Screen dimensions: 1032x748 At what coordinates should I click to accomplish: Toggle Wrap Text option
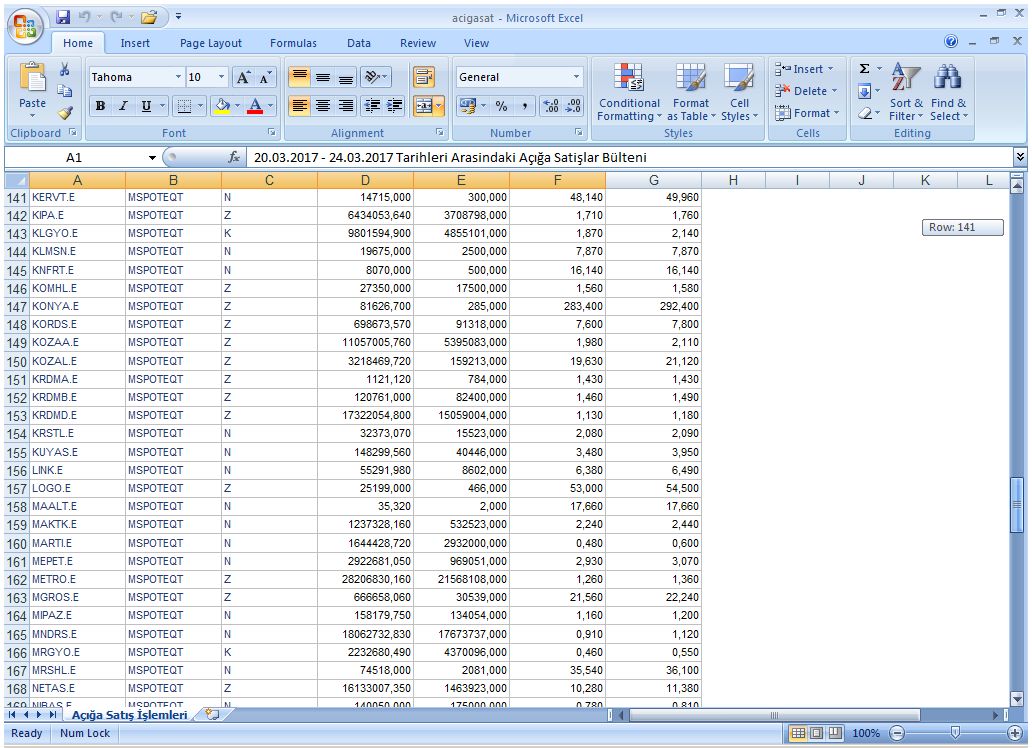pos(424,77)
